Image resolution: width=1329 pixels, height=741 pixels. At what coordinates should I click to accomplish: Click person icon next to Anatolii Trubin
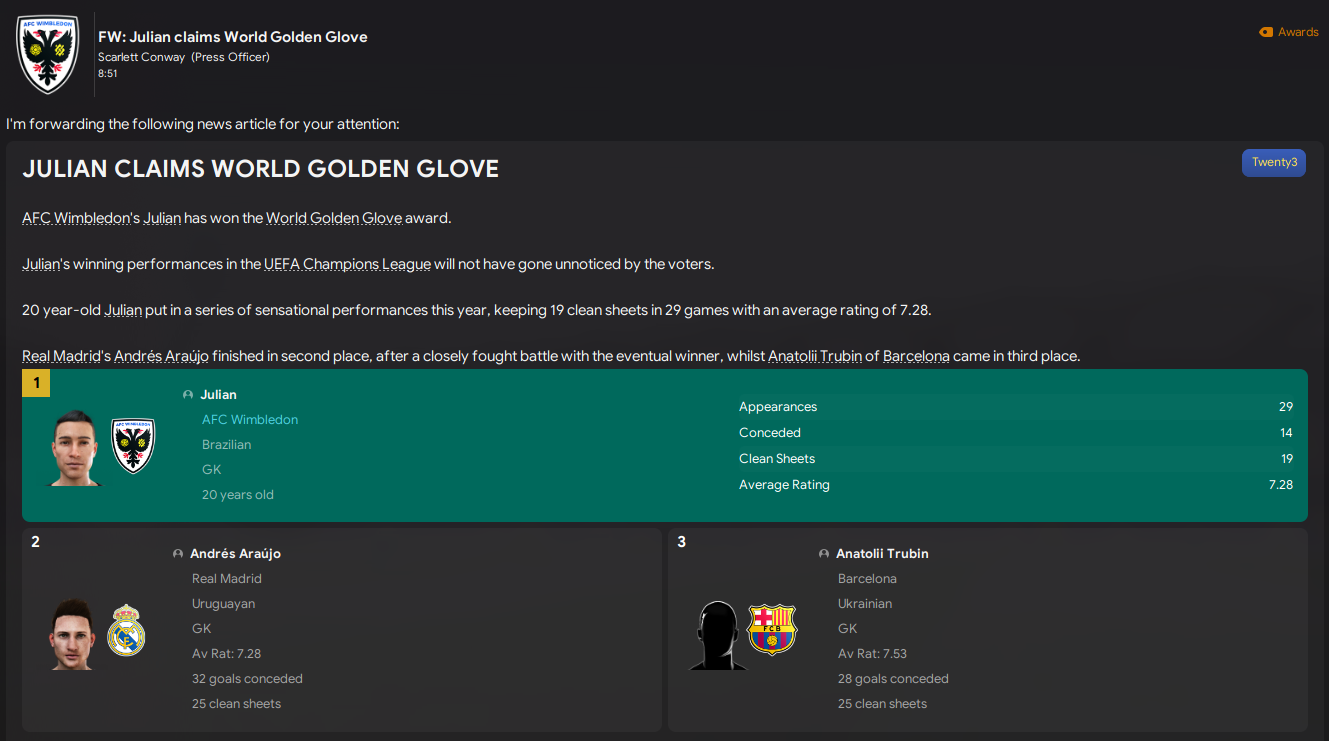coord(824,554)
